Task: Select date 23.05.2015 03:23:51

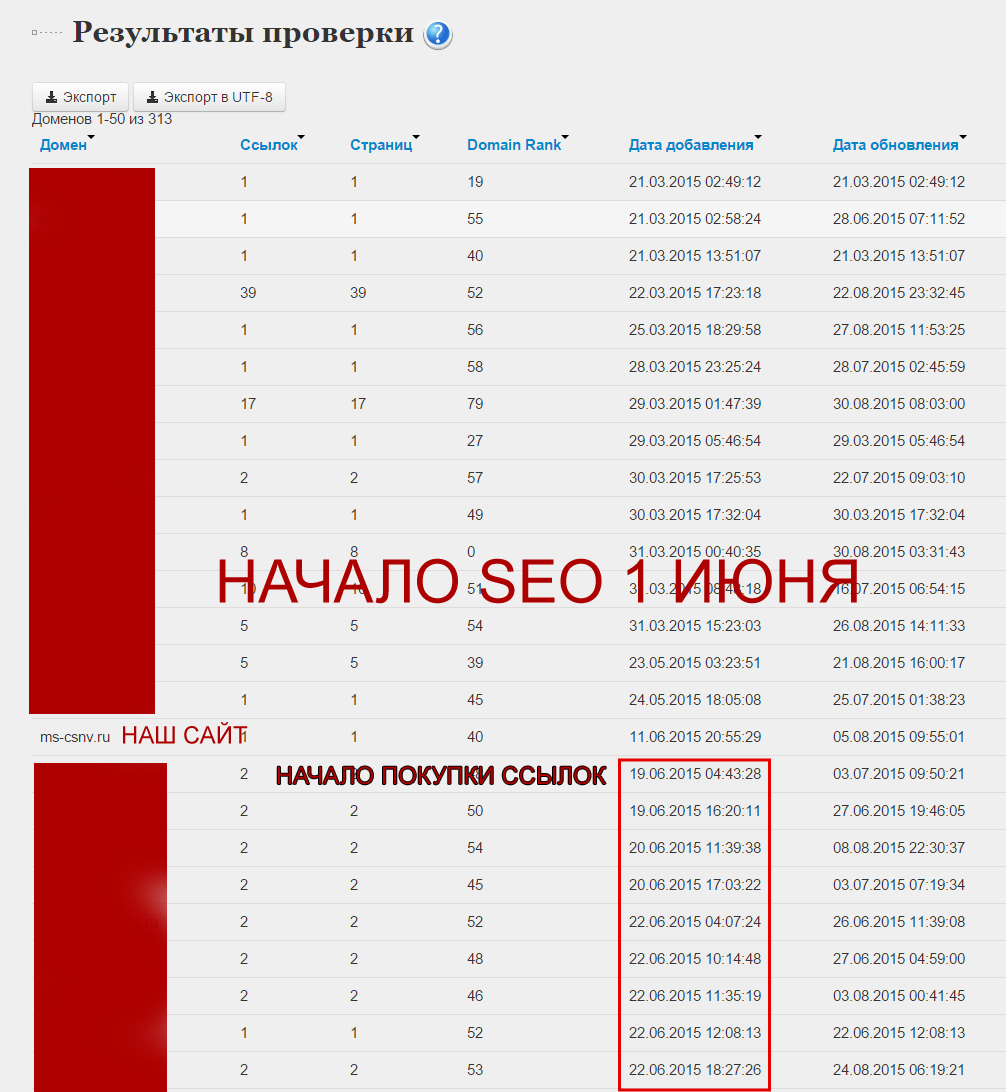Action: pos(695,663)
